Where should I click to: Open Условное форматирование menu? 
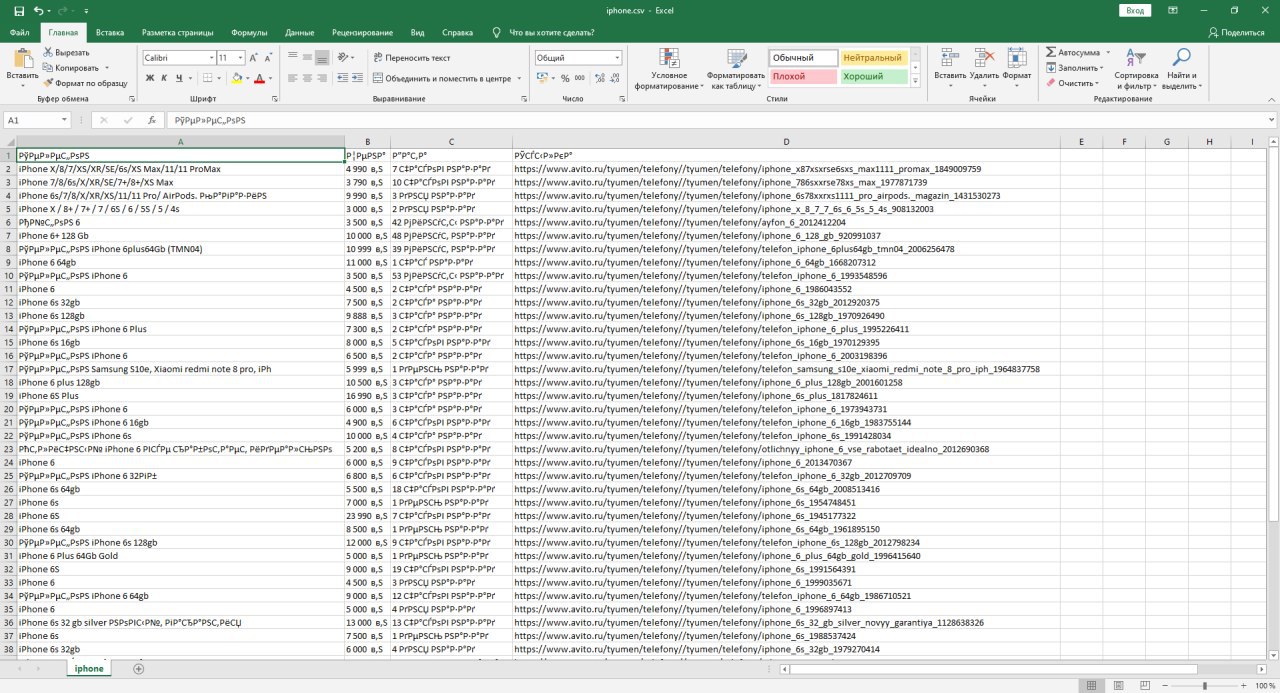click(x=669, y=69)
